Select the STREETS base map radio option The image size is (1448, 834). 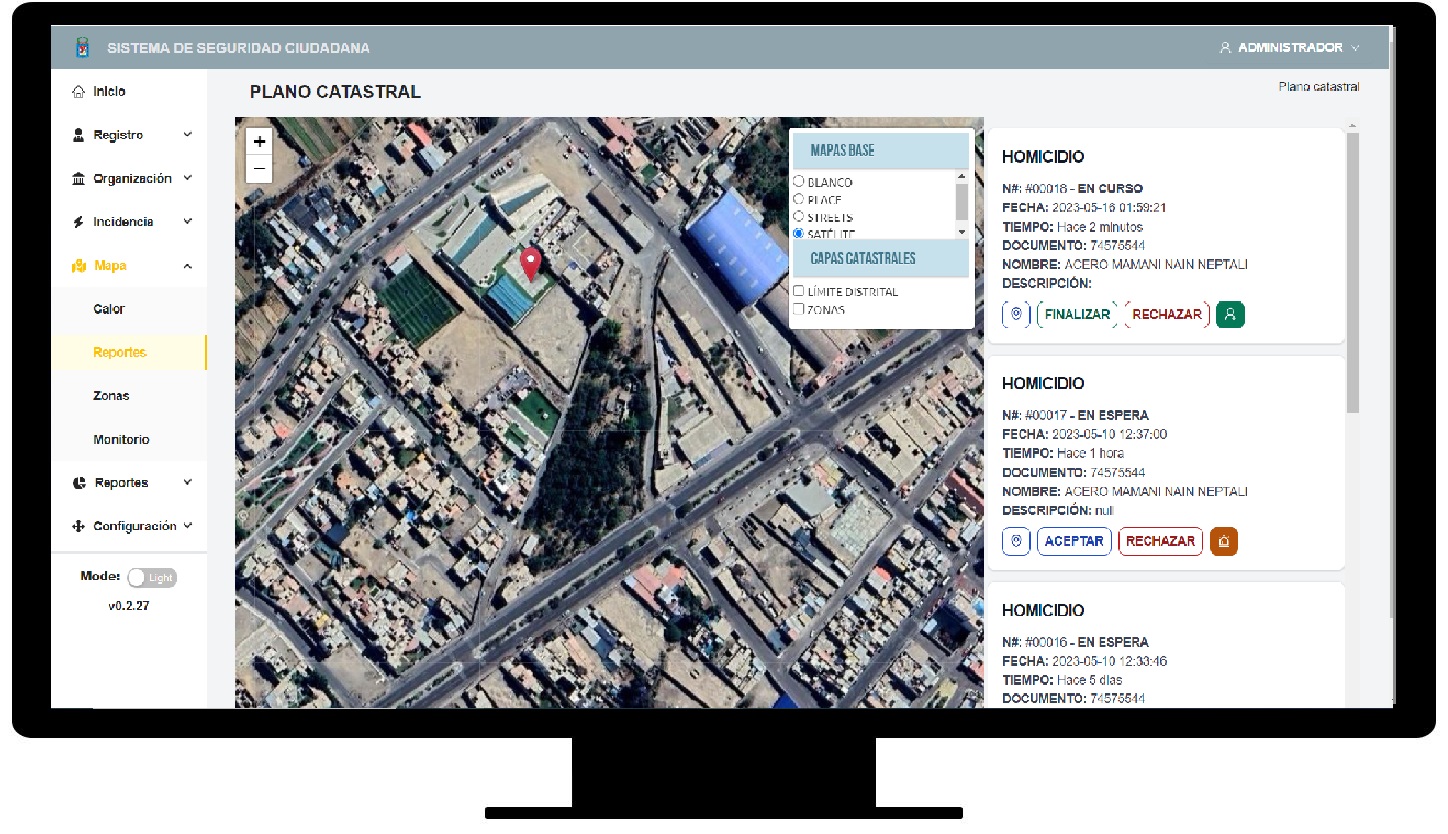click(798, 217)
